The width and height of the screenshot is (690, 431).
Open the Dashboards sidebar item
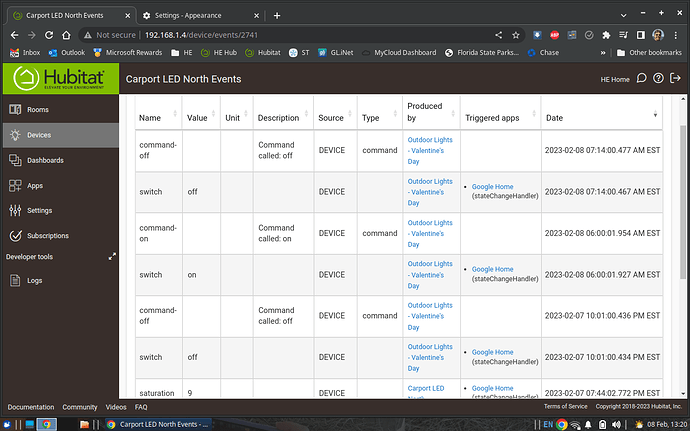pos(60,160)
